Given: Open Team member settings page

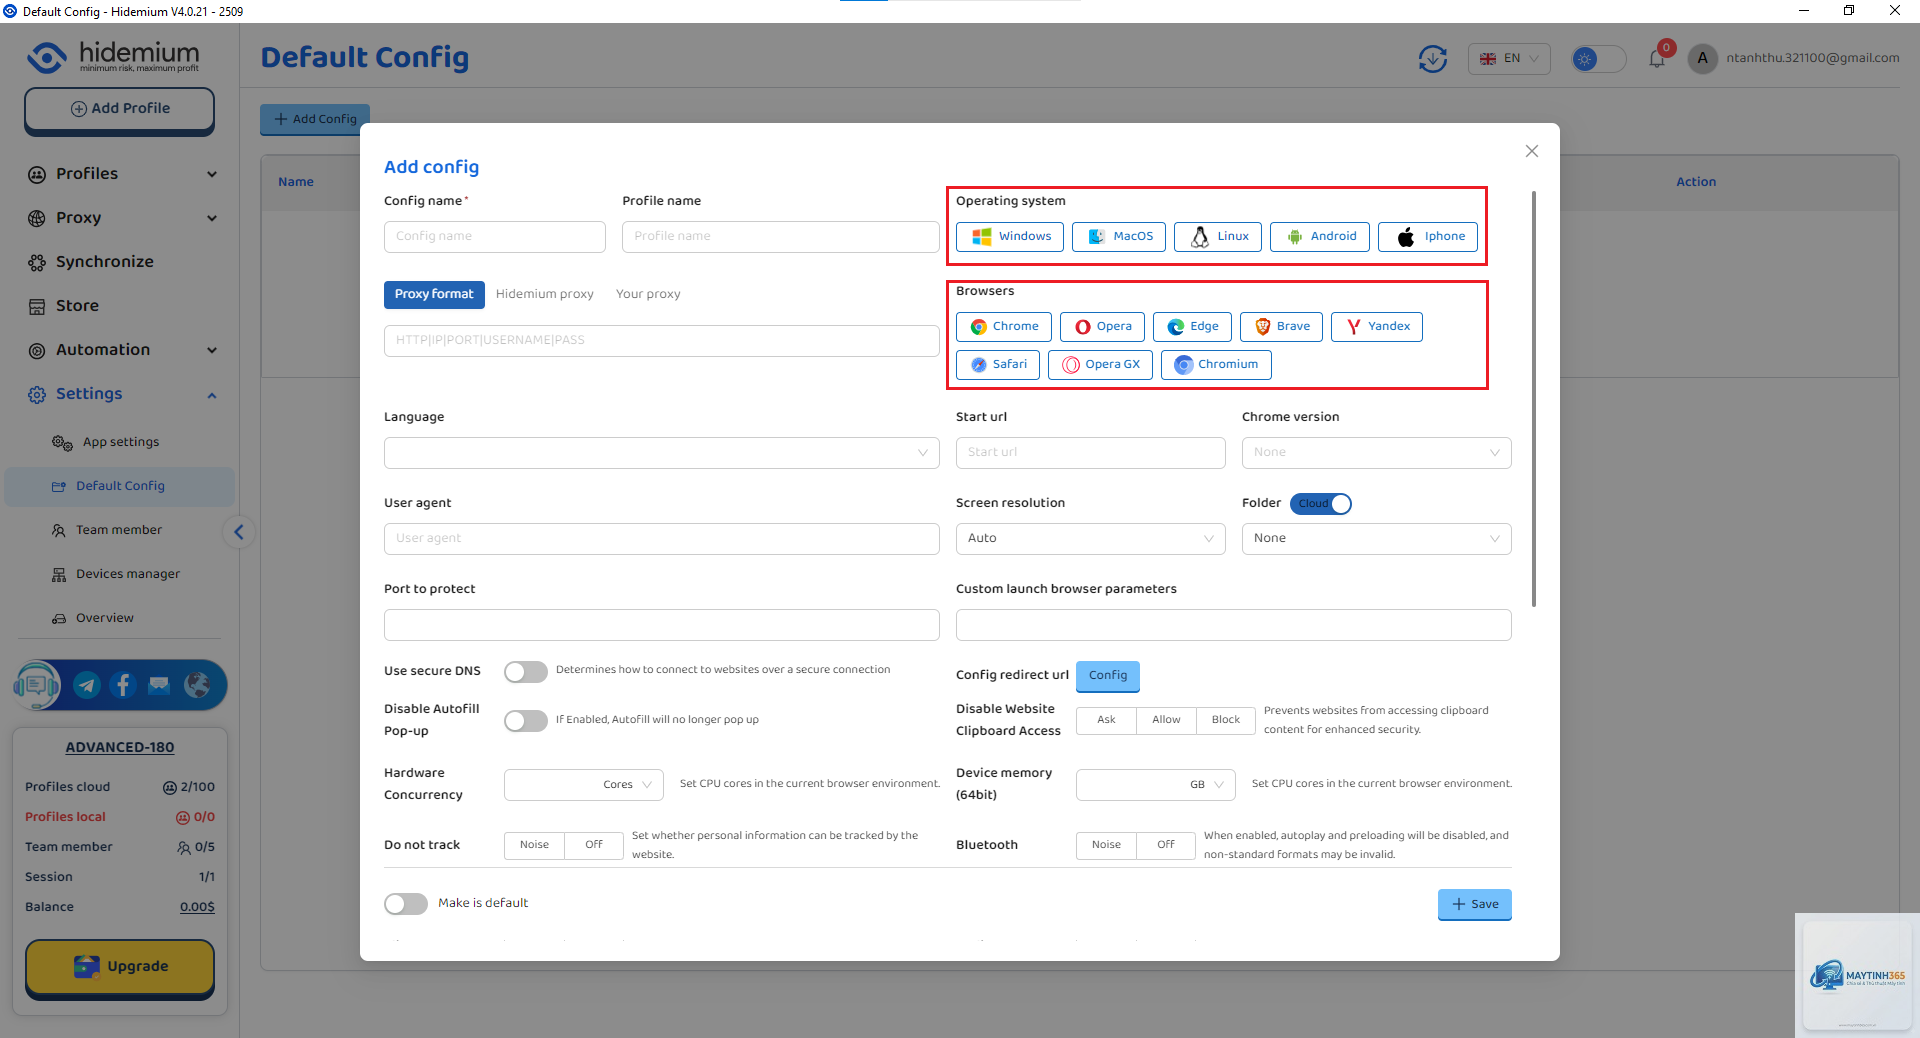Looking at the screenshot, I should tap(120, 530).
